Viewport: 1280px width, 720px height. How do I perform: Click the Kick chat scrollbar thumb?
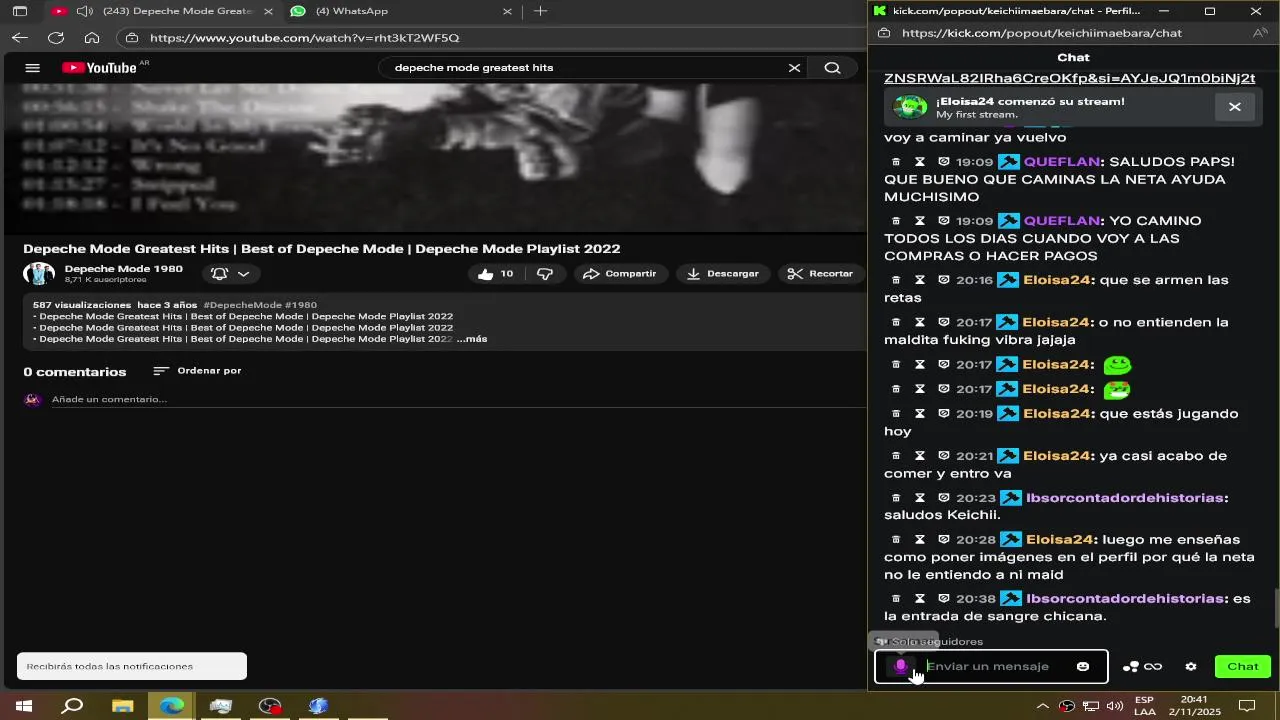coord(1275,608)
